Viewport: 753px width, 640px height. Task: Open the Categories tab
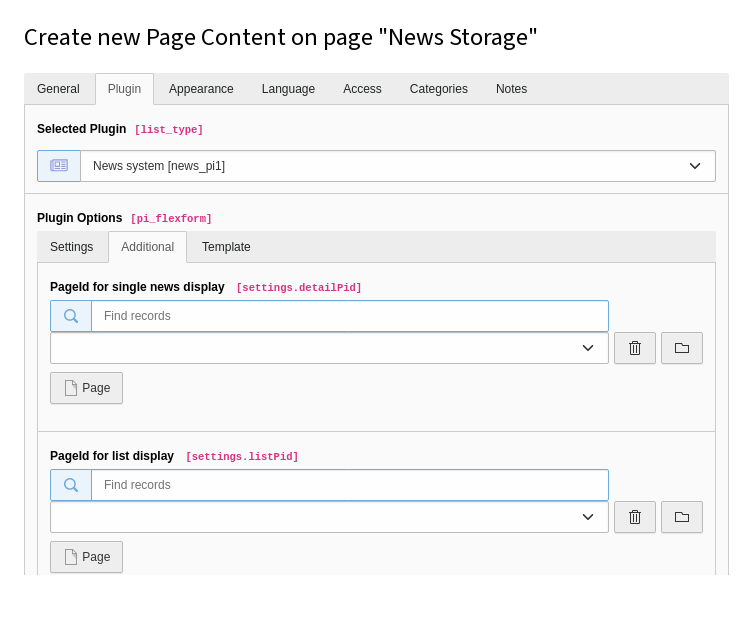click(438, 89)
